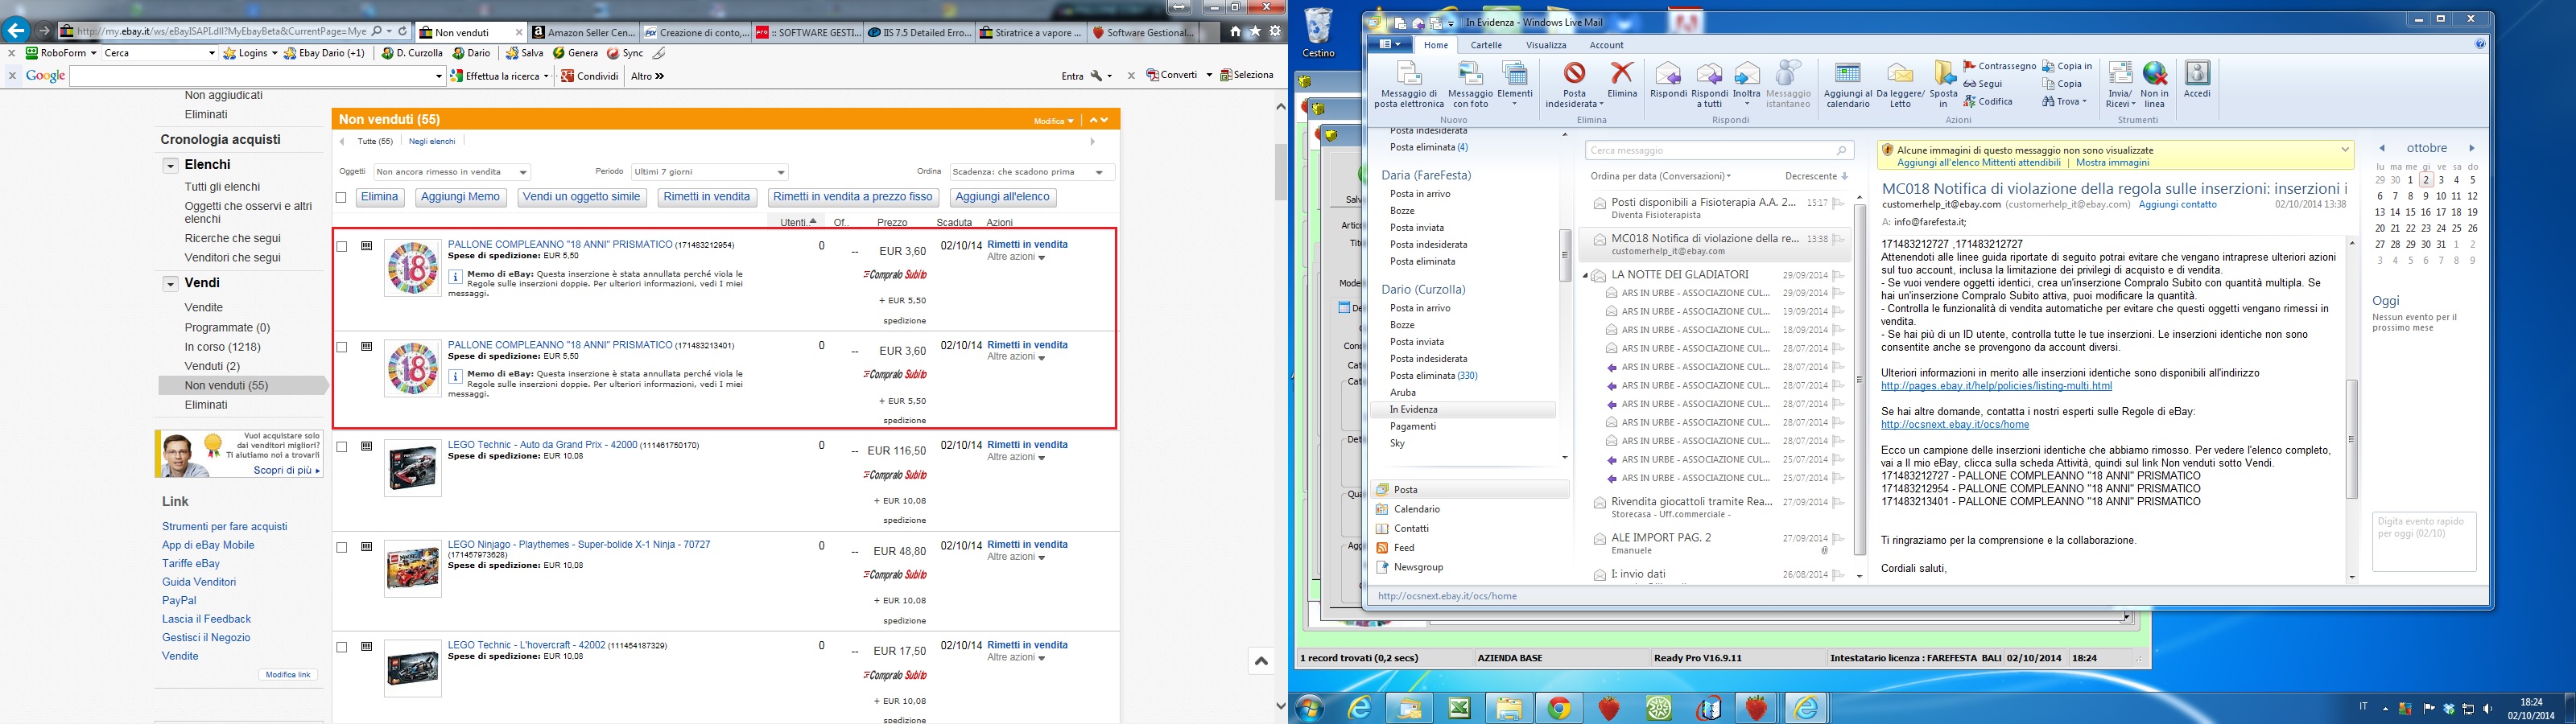
Task: Click the Accedi icon in Windows Live Mail
Action: [x=2197, y=80]
